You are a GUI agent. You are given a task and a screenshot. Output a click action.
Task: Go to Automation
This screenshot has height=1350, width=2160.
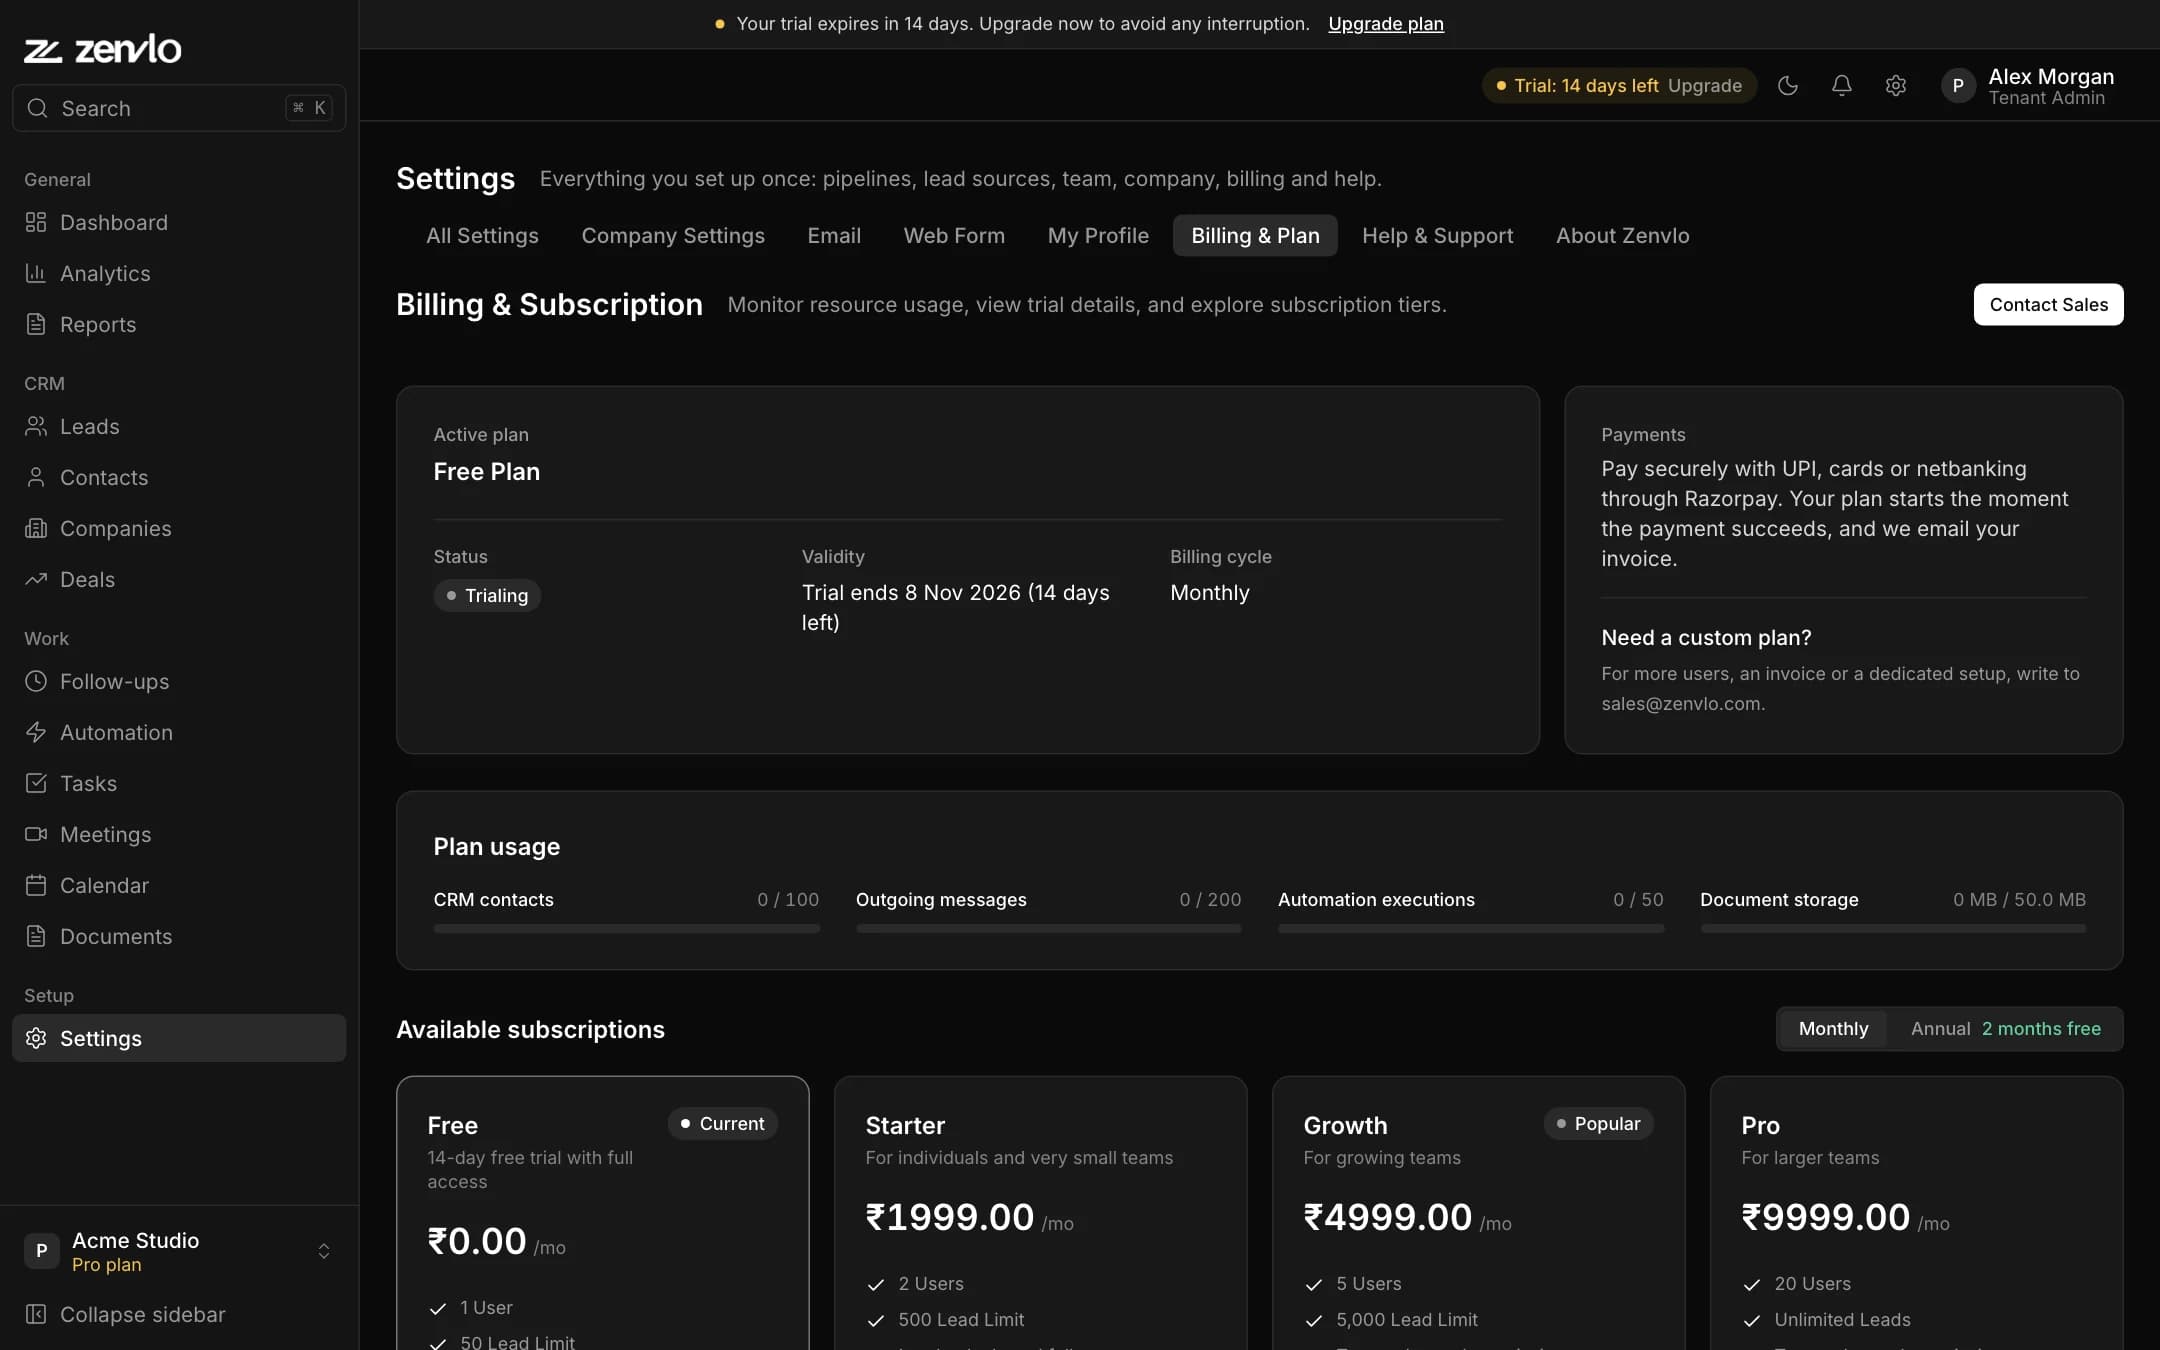click(x=179, y=732)
